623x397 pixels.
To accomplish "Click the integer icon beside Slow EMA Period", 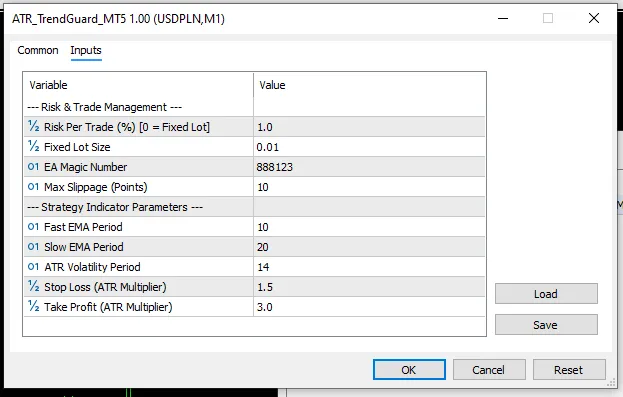I will (x=33, y=246).
